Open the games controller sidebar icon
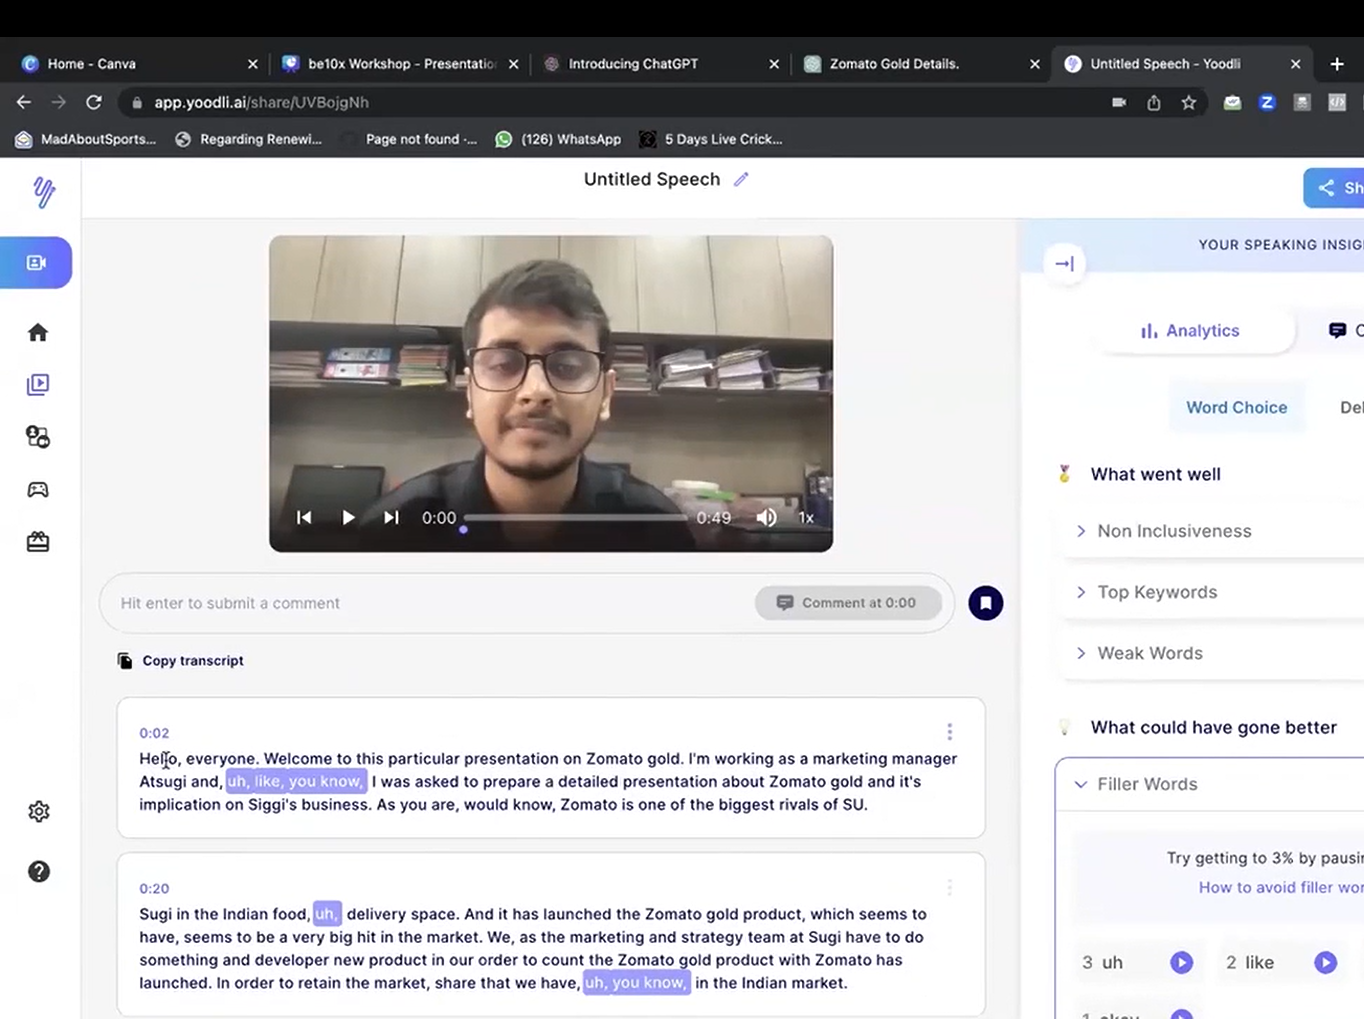The image size is (1364, 1019). point(38,489)
